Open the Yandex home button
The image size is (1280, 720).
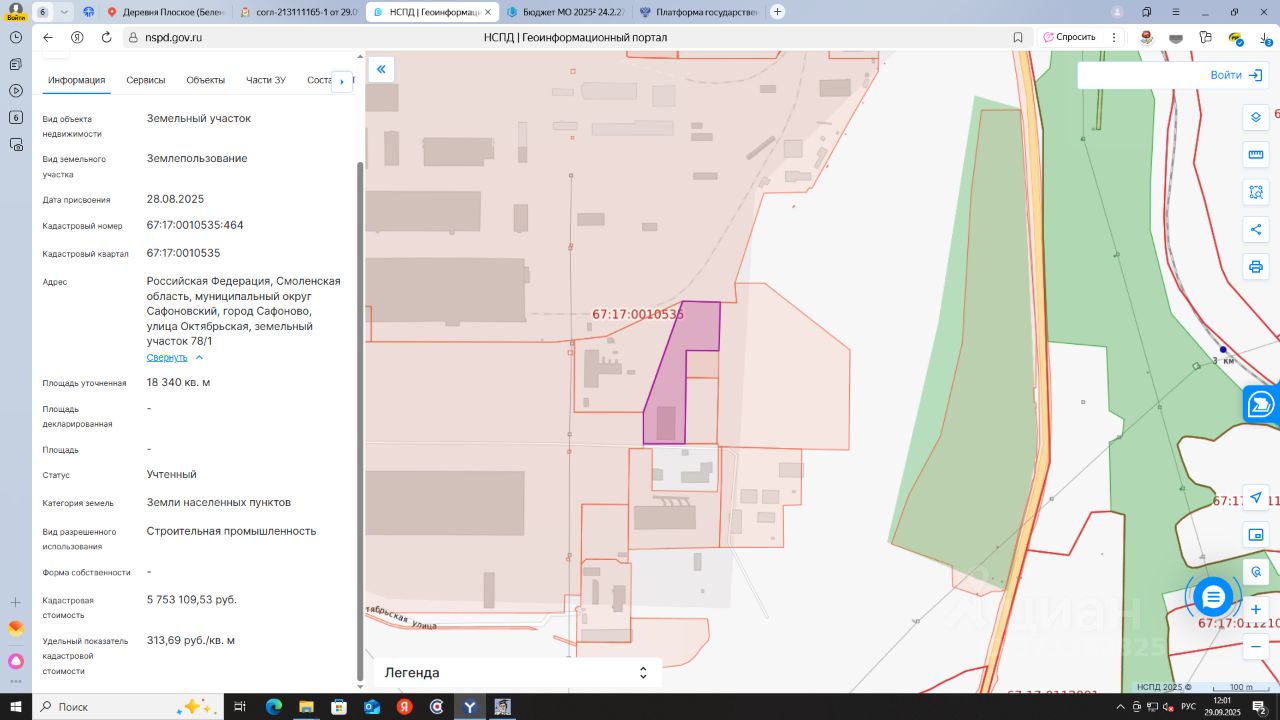(77, 37)
